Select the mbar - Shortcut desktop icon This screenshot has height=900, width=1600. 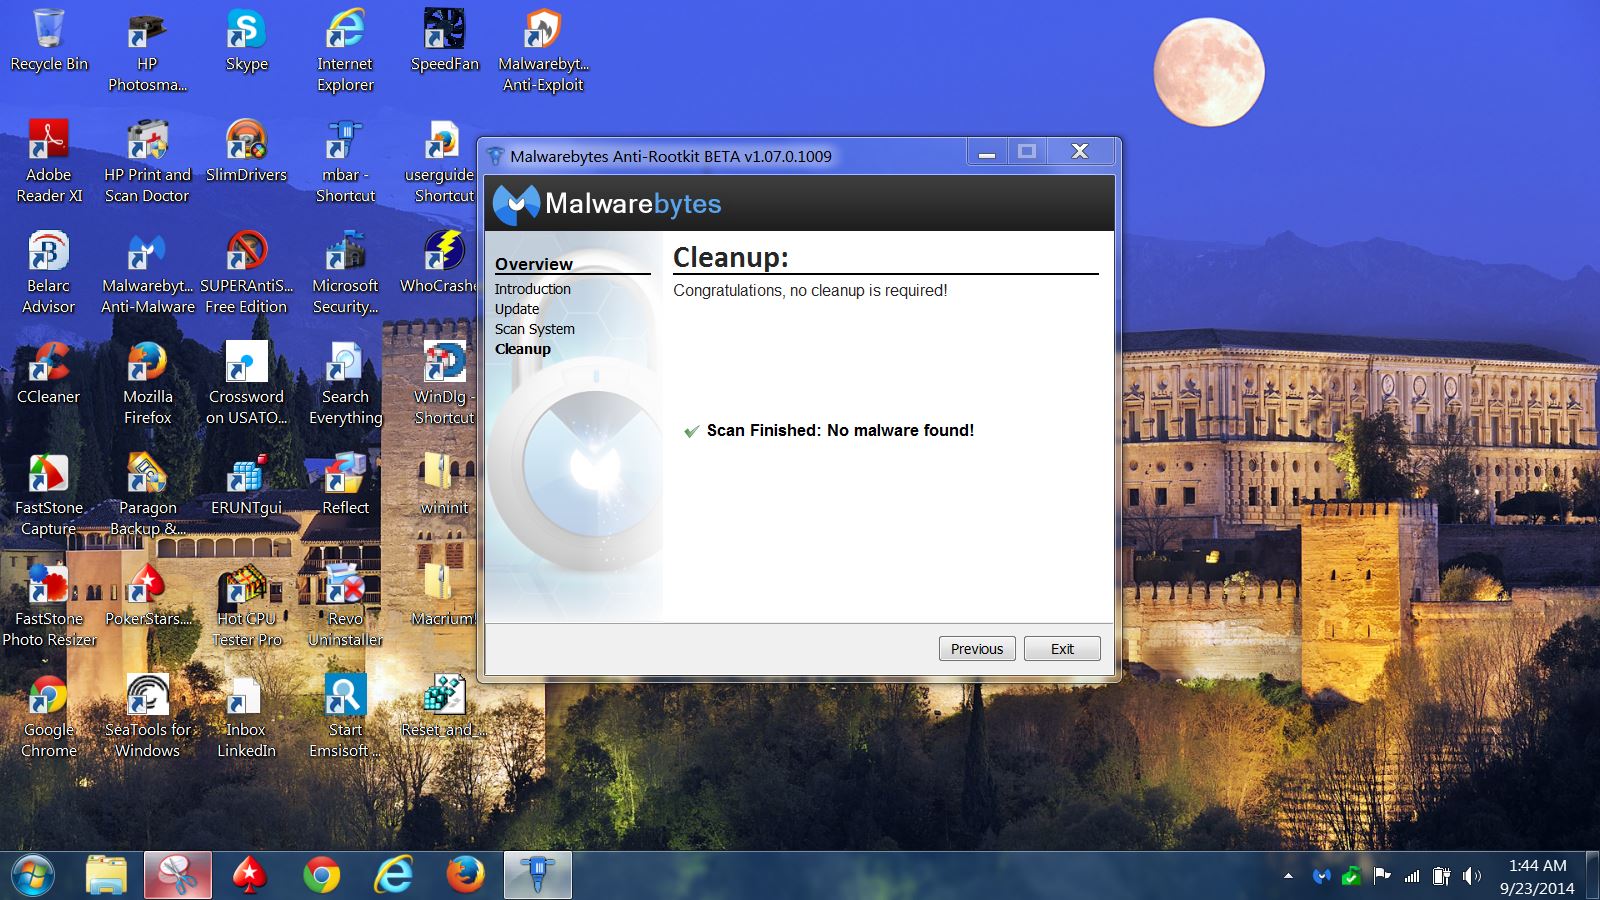pyautogui.click(x=345, y=163)
